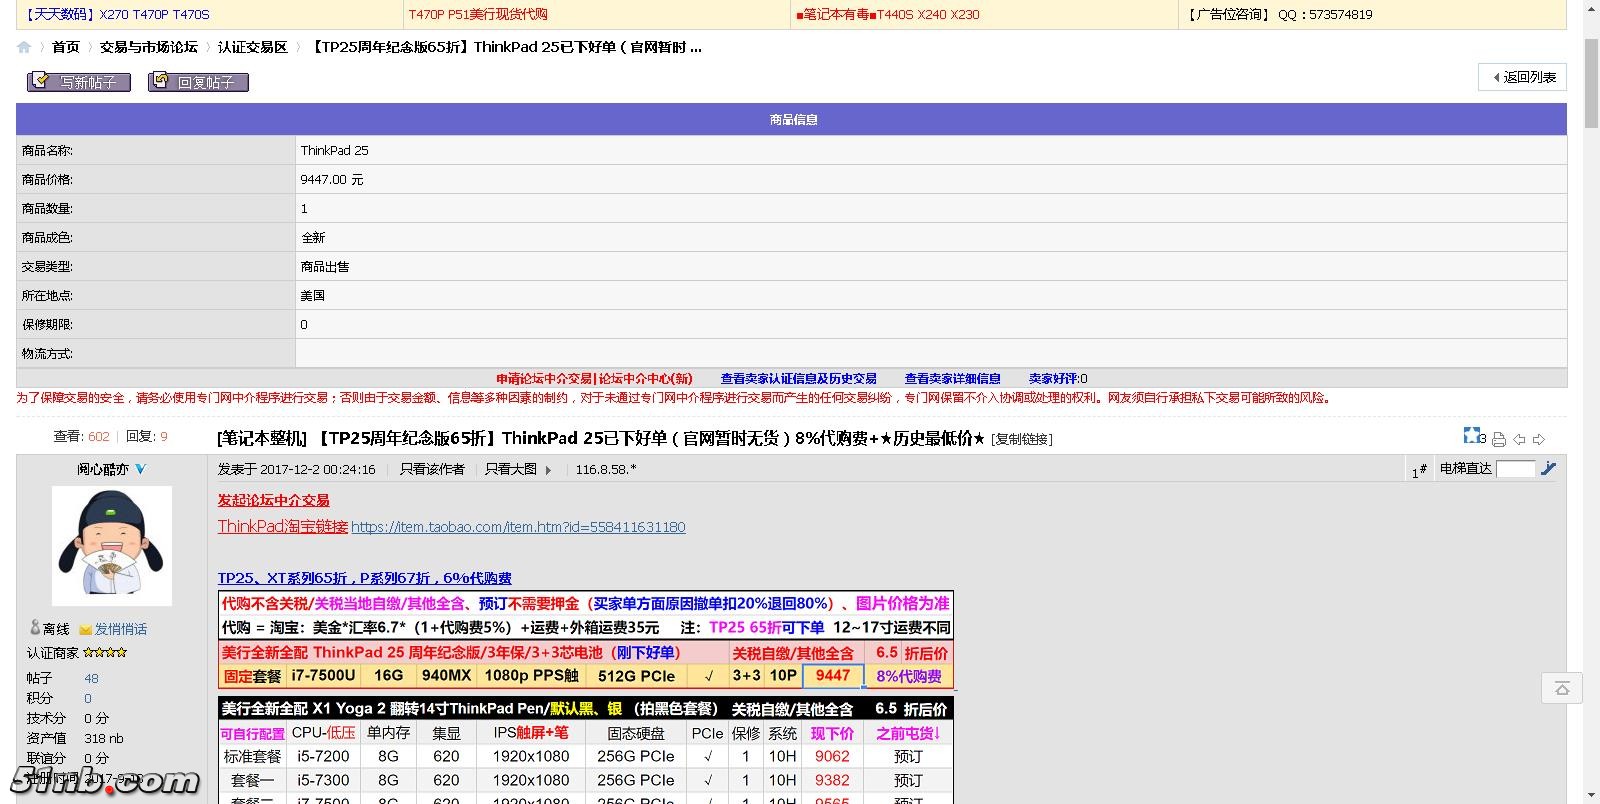Expand the 只看大图 dropdown arrow
Screen dimensions: 1600x804
(548, 470)
